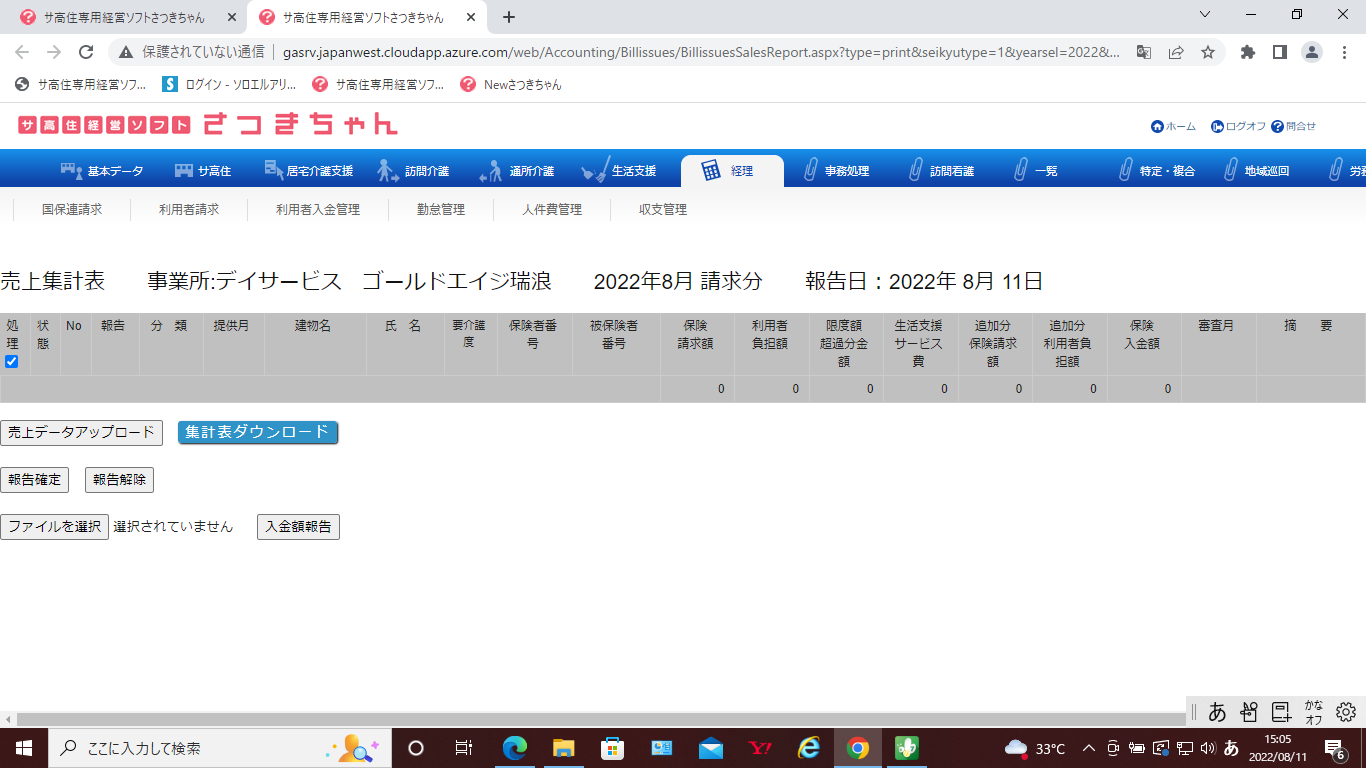Click the Windows taskbar search box
Viewport: 1366px width, 768px height.
[190, 748]
